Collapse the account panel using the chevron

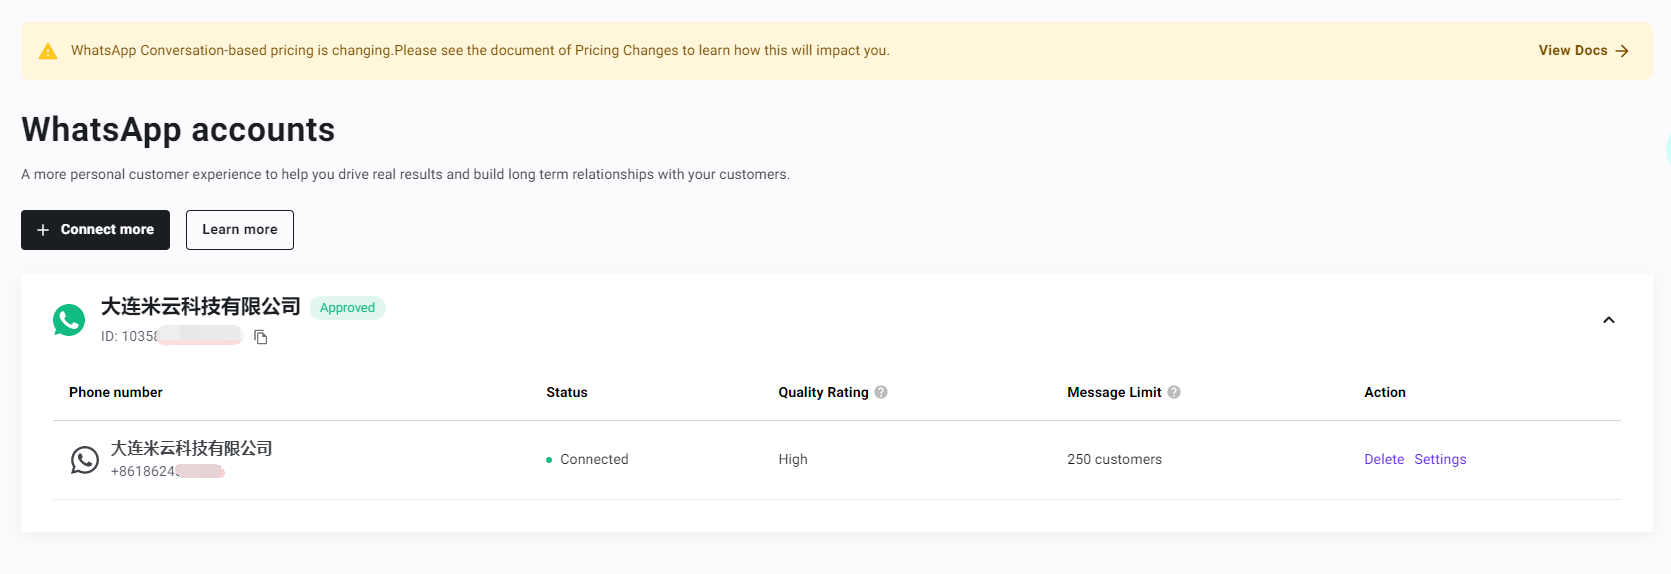point(1608,320)
